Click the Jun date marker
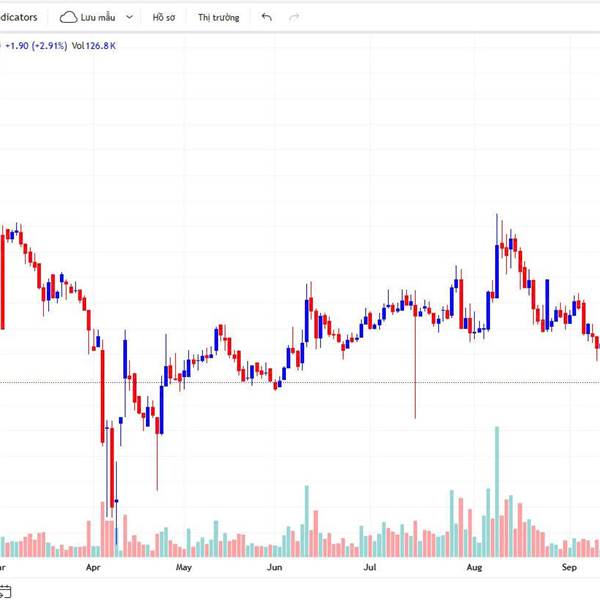Screen dimensions: 600x600 276,568
